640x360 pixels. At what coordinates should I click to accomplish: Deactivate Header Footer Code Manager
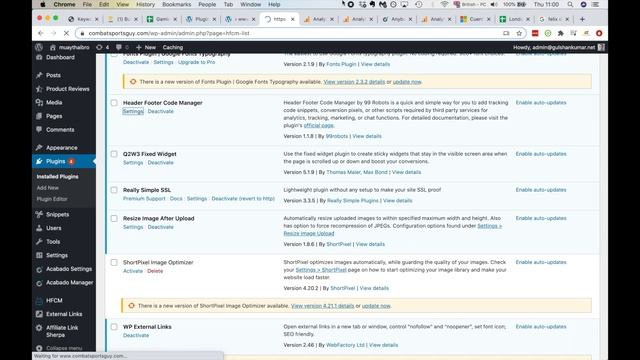tap(160, 111)
